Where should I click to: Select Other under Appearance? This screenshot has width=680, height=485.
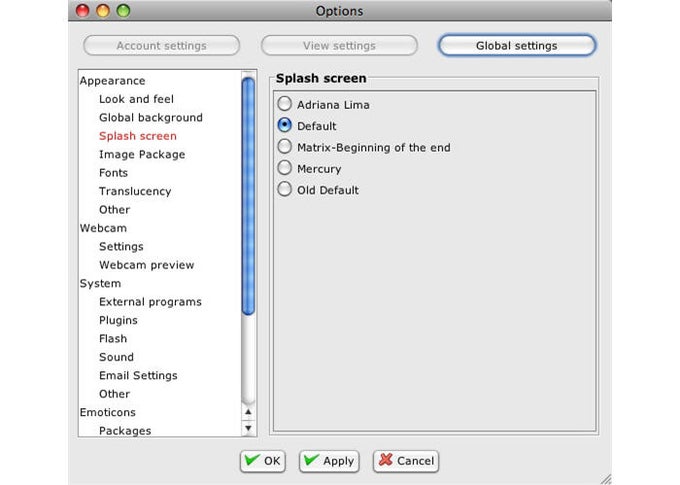[x=114, y=210]
